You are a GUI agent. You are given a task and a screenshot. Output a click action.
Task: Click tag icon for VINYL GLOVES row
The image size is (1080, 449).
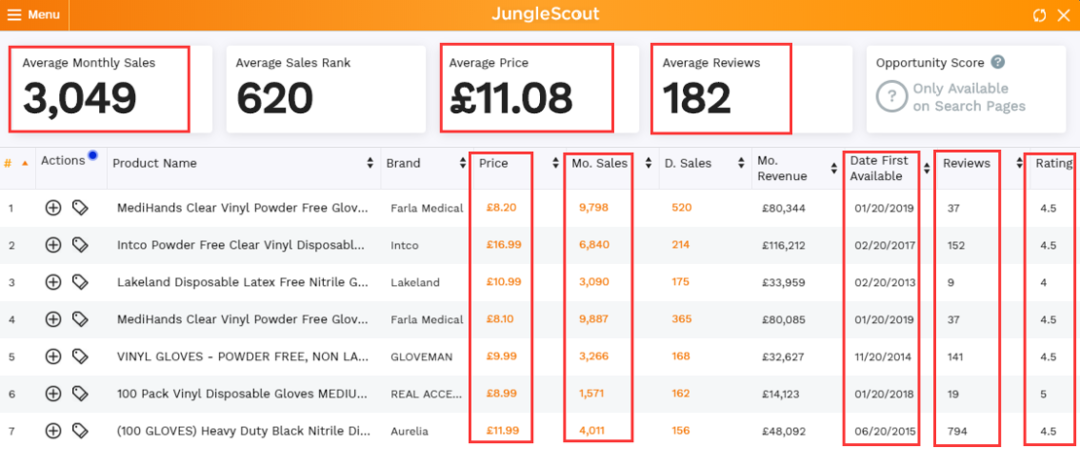coord(80,356)
